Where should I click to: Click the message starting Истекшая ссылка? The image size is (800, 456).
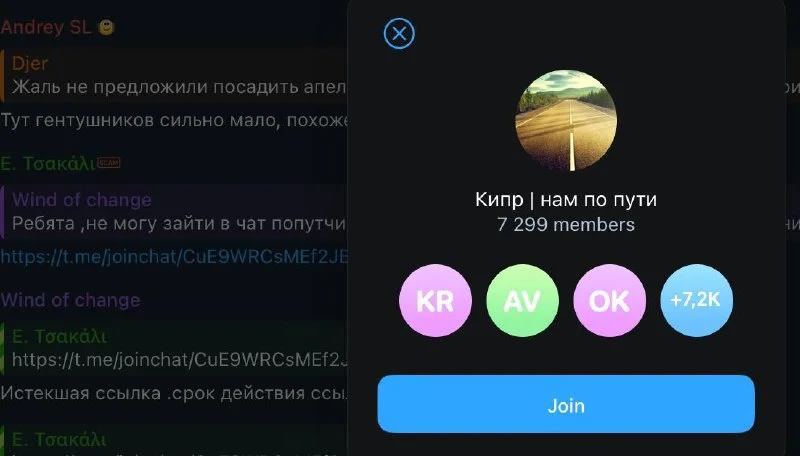174,393
